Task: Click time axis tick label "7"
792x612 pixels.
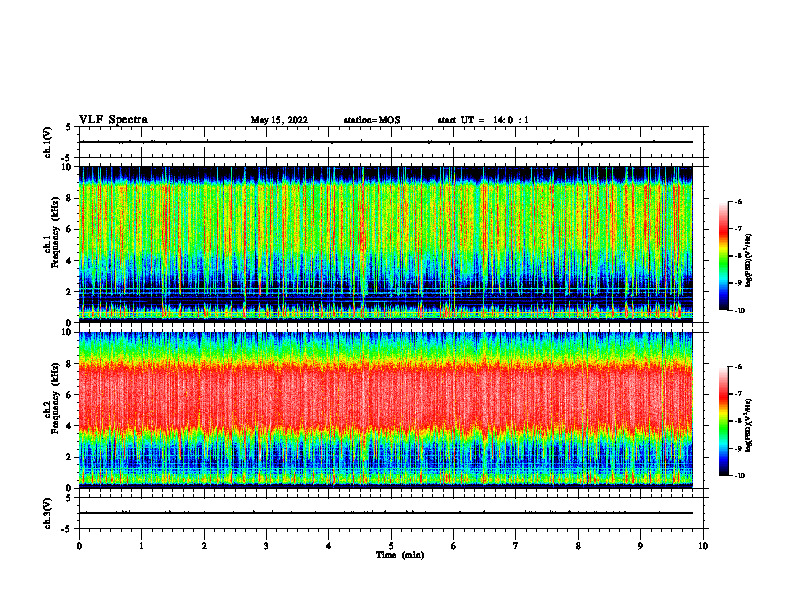Action: pyautogui.click(x=516, y=546)
